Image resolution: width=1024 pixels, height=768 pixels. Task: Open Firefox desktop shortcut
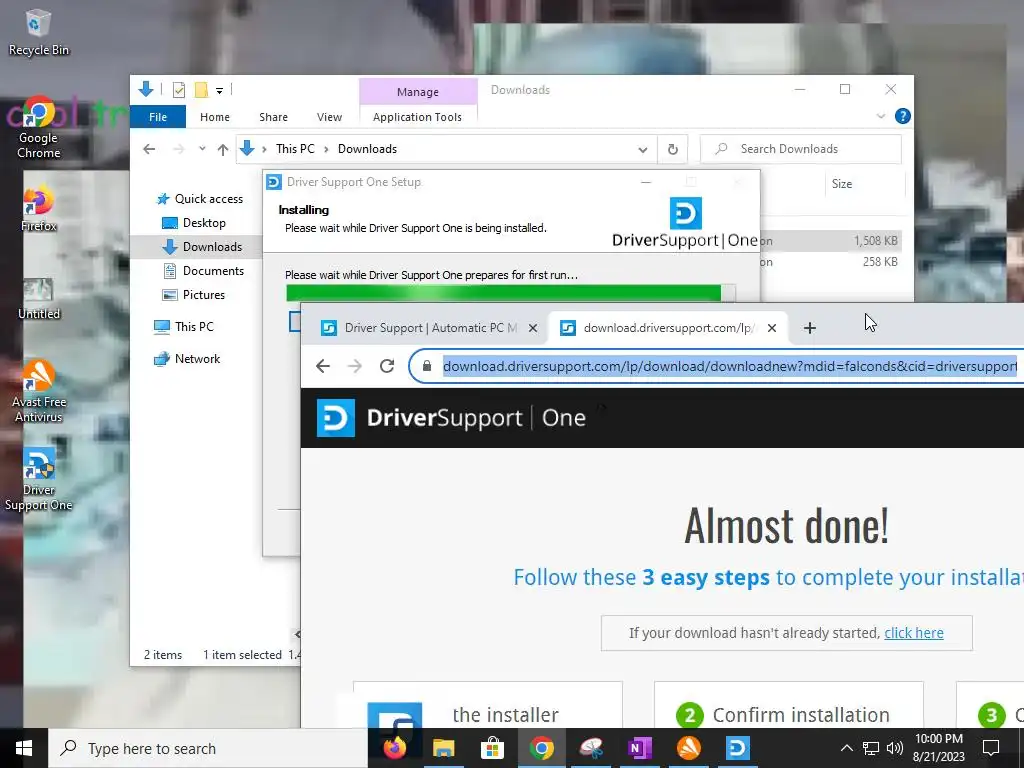click(x=38, y=209)
